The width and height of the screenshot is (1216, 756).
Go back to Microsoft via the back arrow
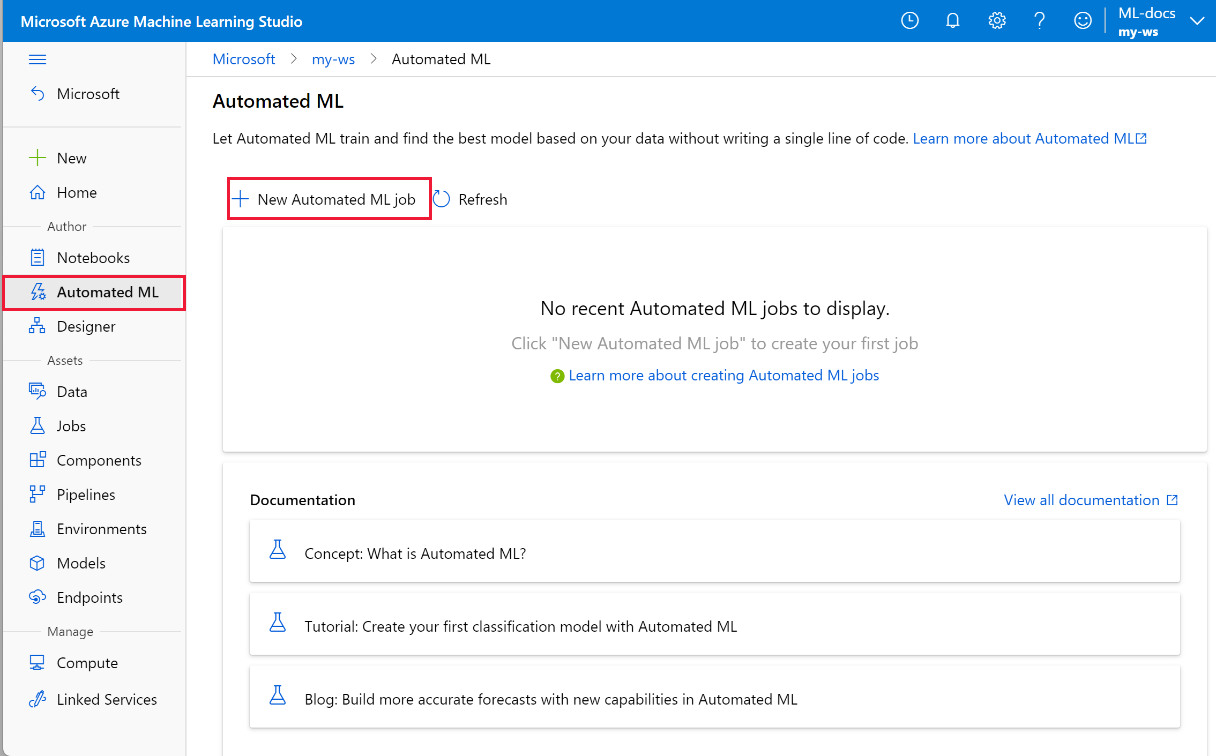tap(38, 94)
